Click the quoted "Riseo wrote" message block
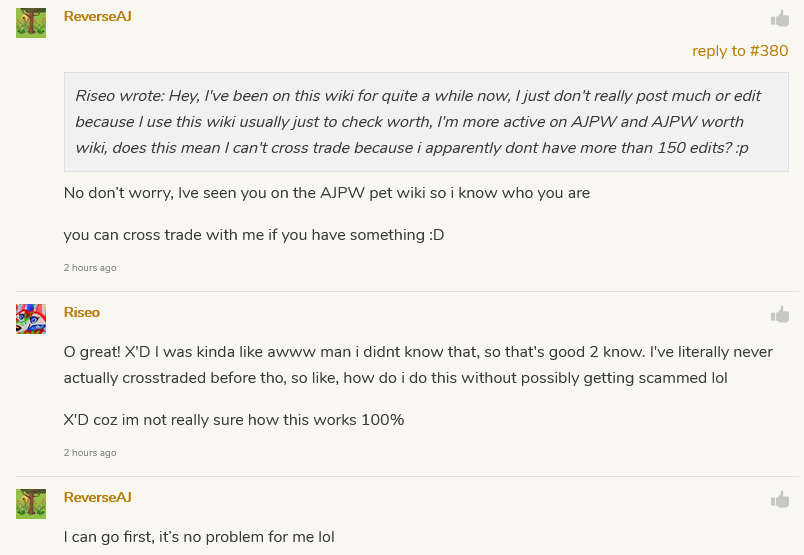 [426, 122]
